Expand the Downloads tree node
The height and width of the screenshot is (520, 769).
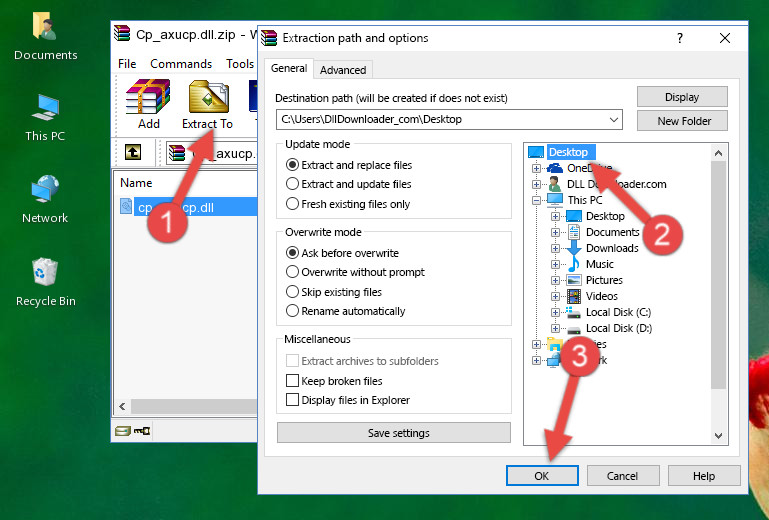coord(555,248)
